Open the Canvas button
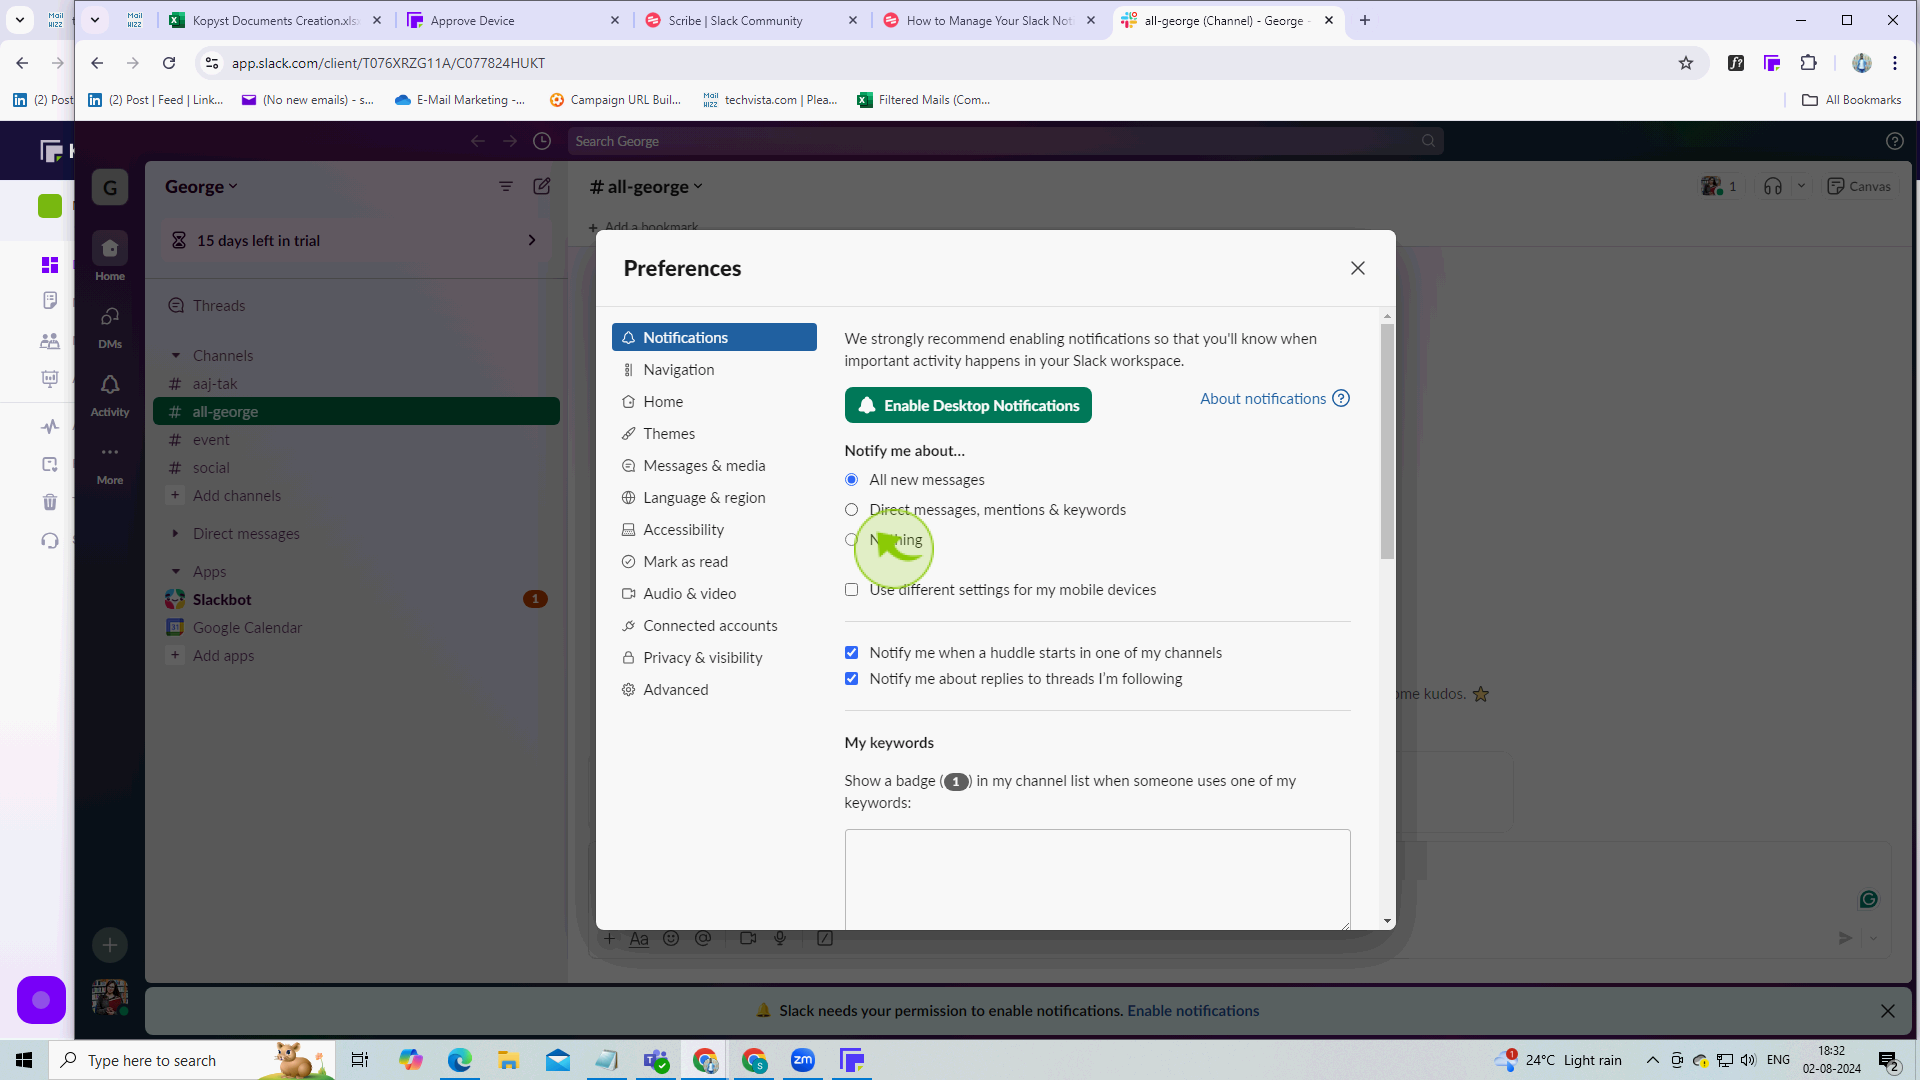The image size is (1920, 1080). [1859, 187]
